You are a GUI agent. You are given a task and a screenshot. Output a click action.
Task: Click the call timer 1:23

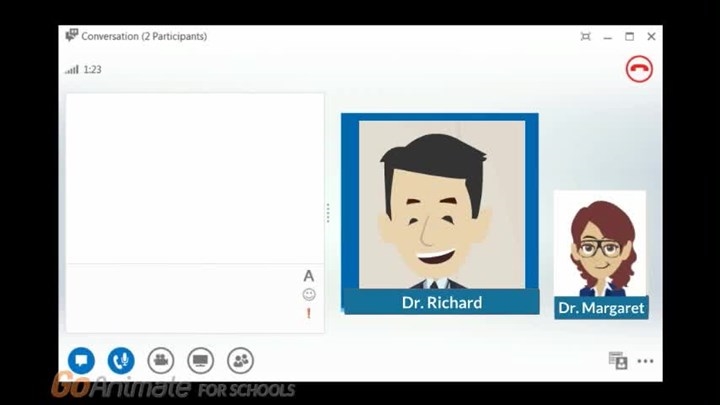(92, 70)
